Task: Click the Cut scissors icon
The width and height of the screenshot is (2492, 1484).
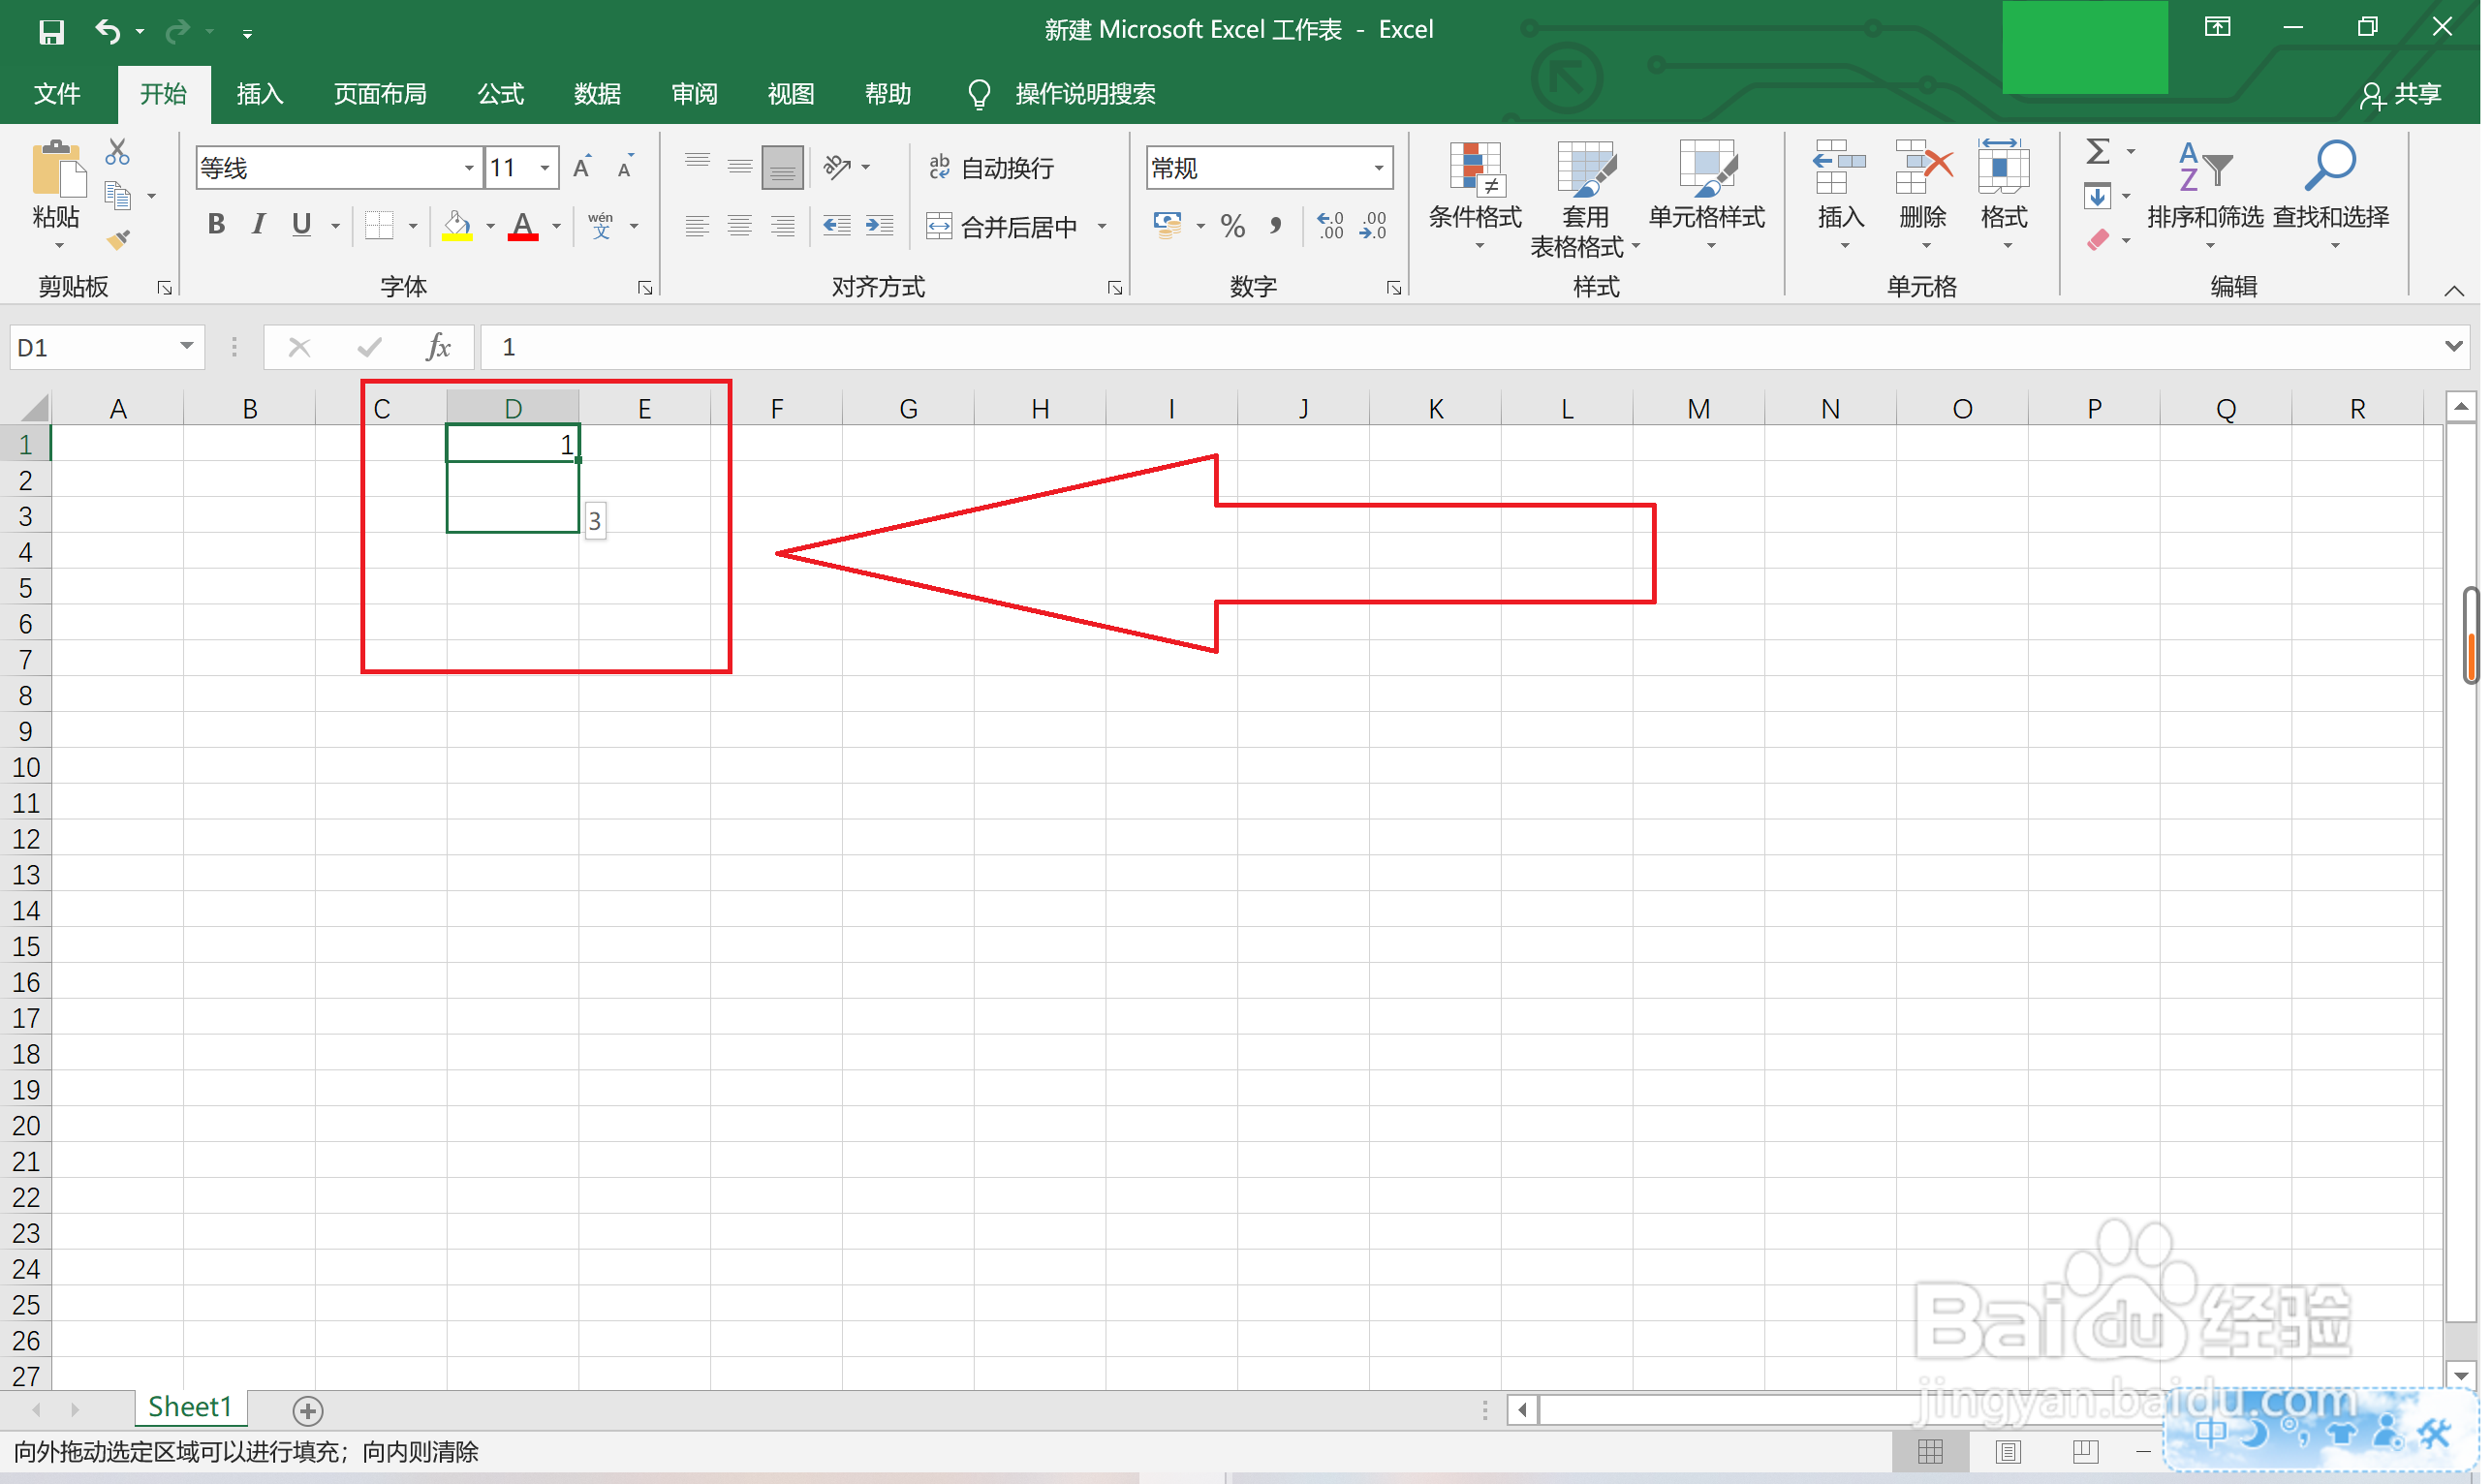Action: (x=117, y=152)
